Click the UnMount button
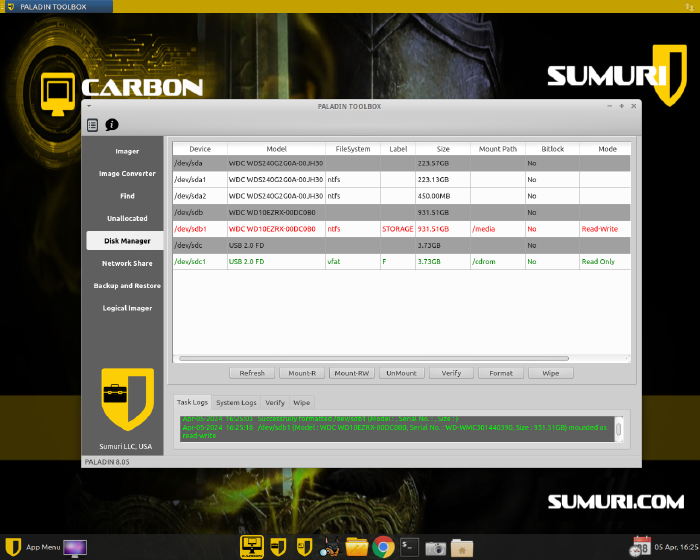Screen dimensions: 700x560 coord(401,373)
